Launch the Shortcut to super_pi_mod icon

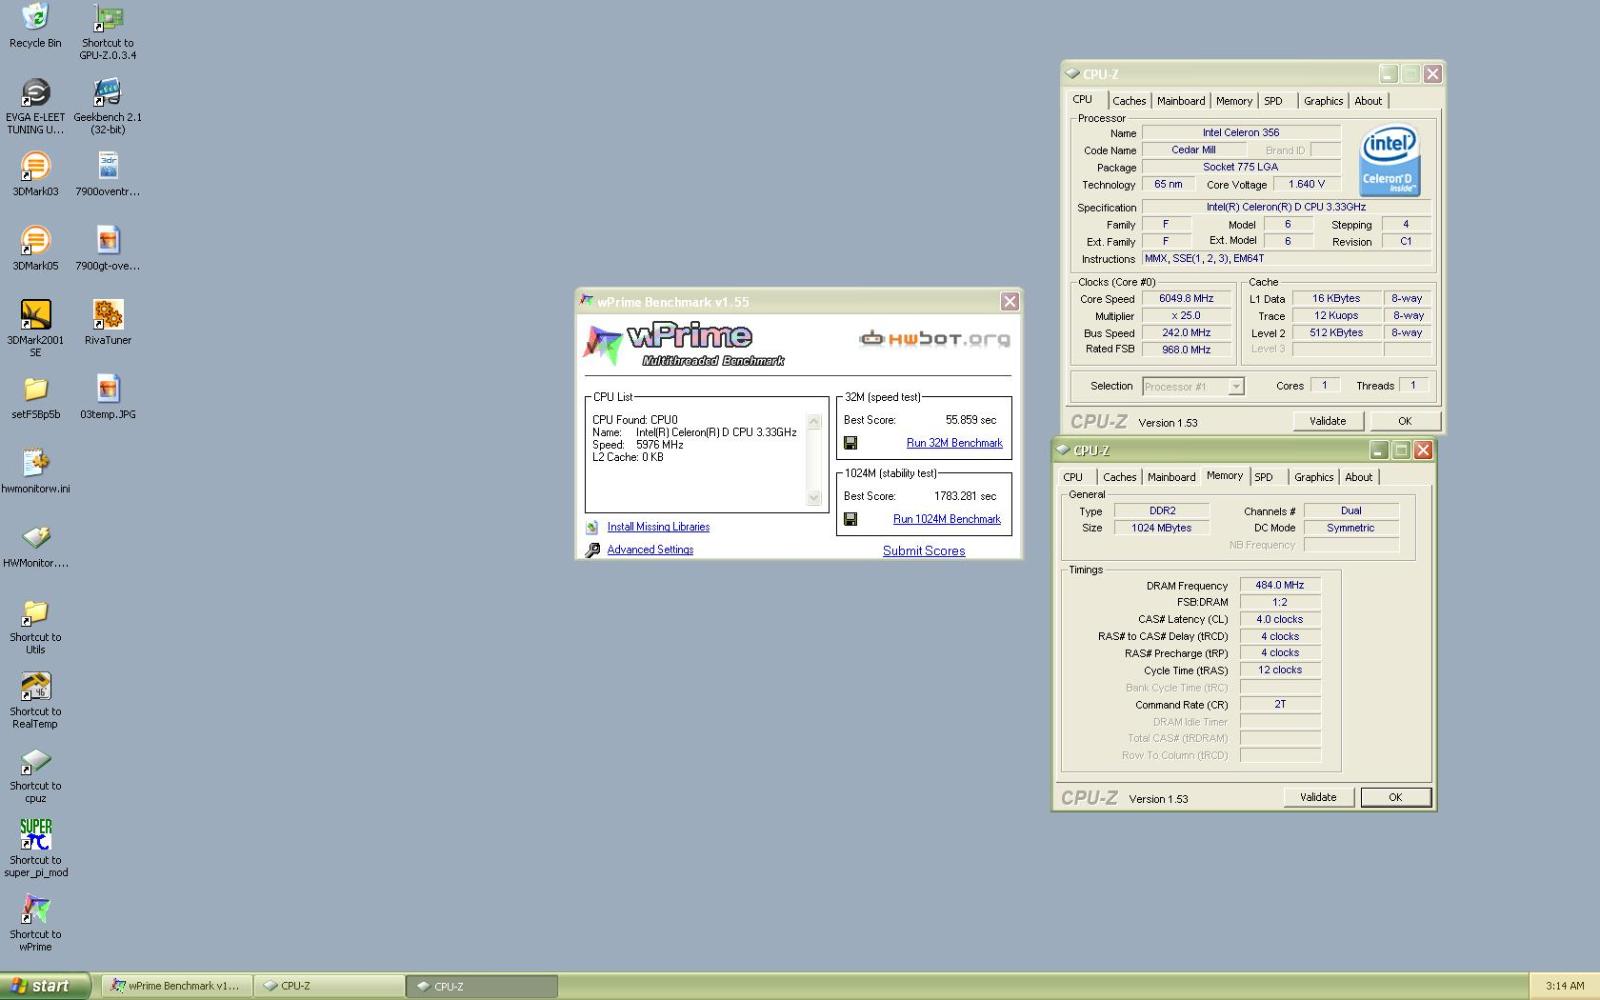(35, 835)
